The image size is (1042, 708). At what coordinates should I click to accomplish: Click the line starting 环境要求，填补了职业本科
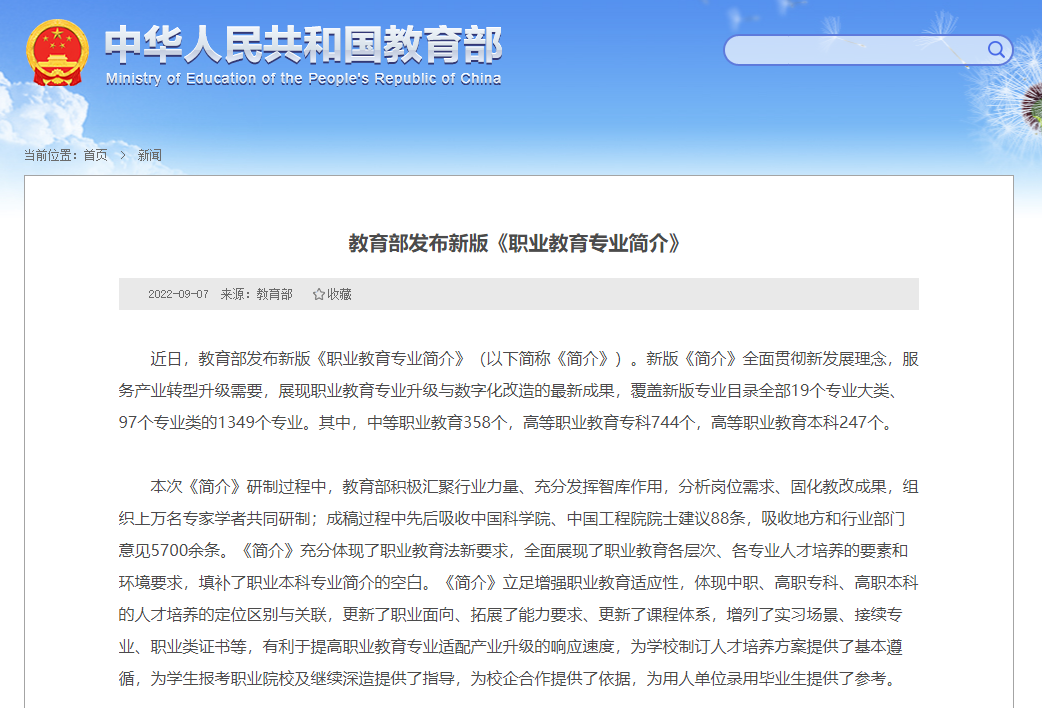(518, 583)
